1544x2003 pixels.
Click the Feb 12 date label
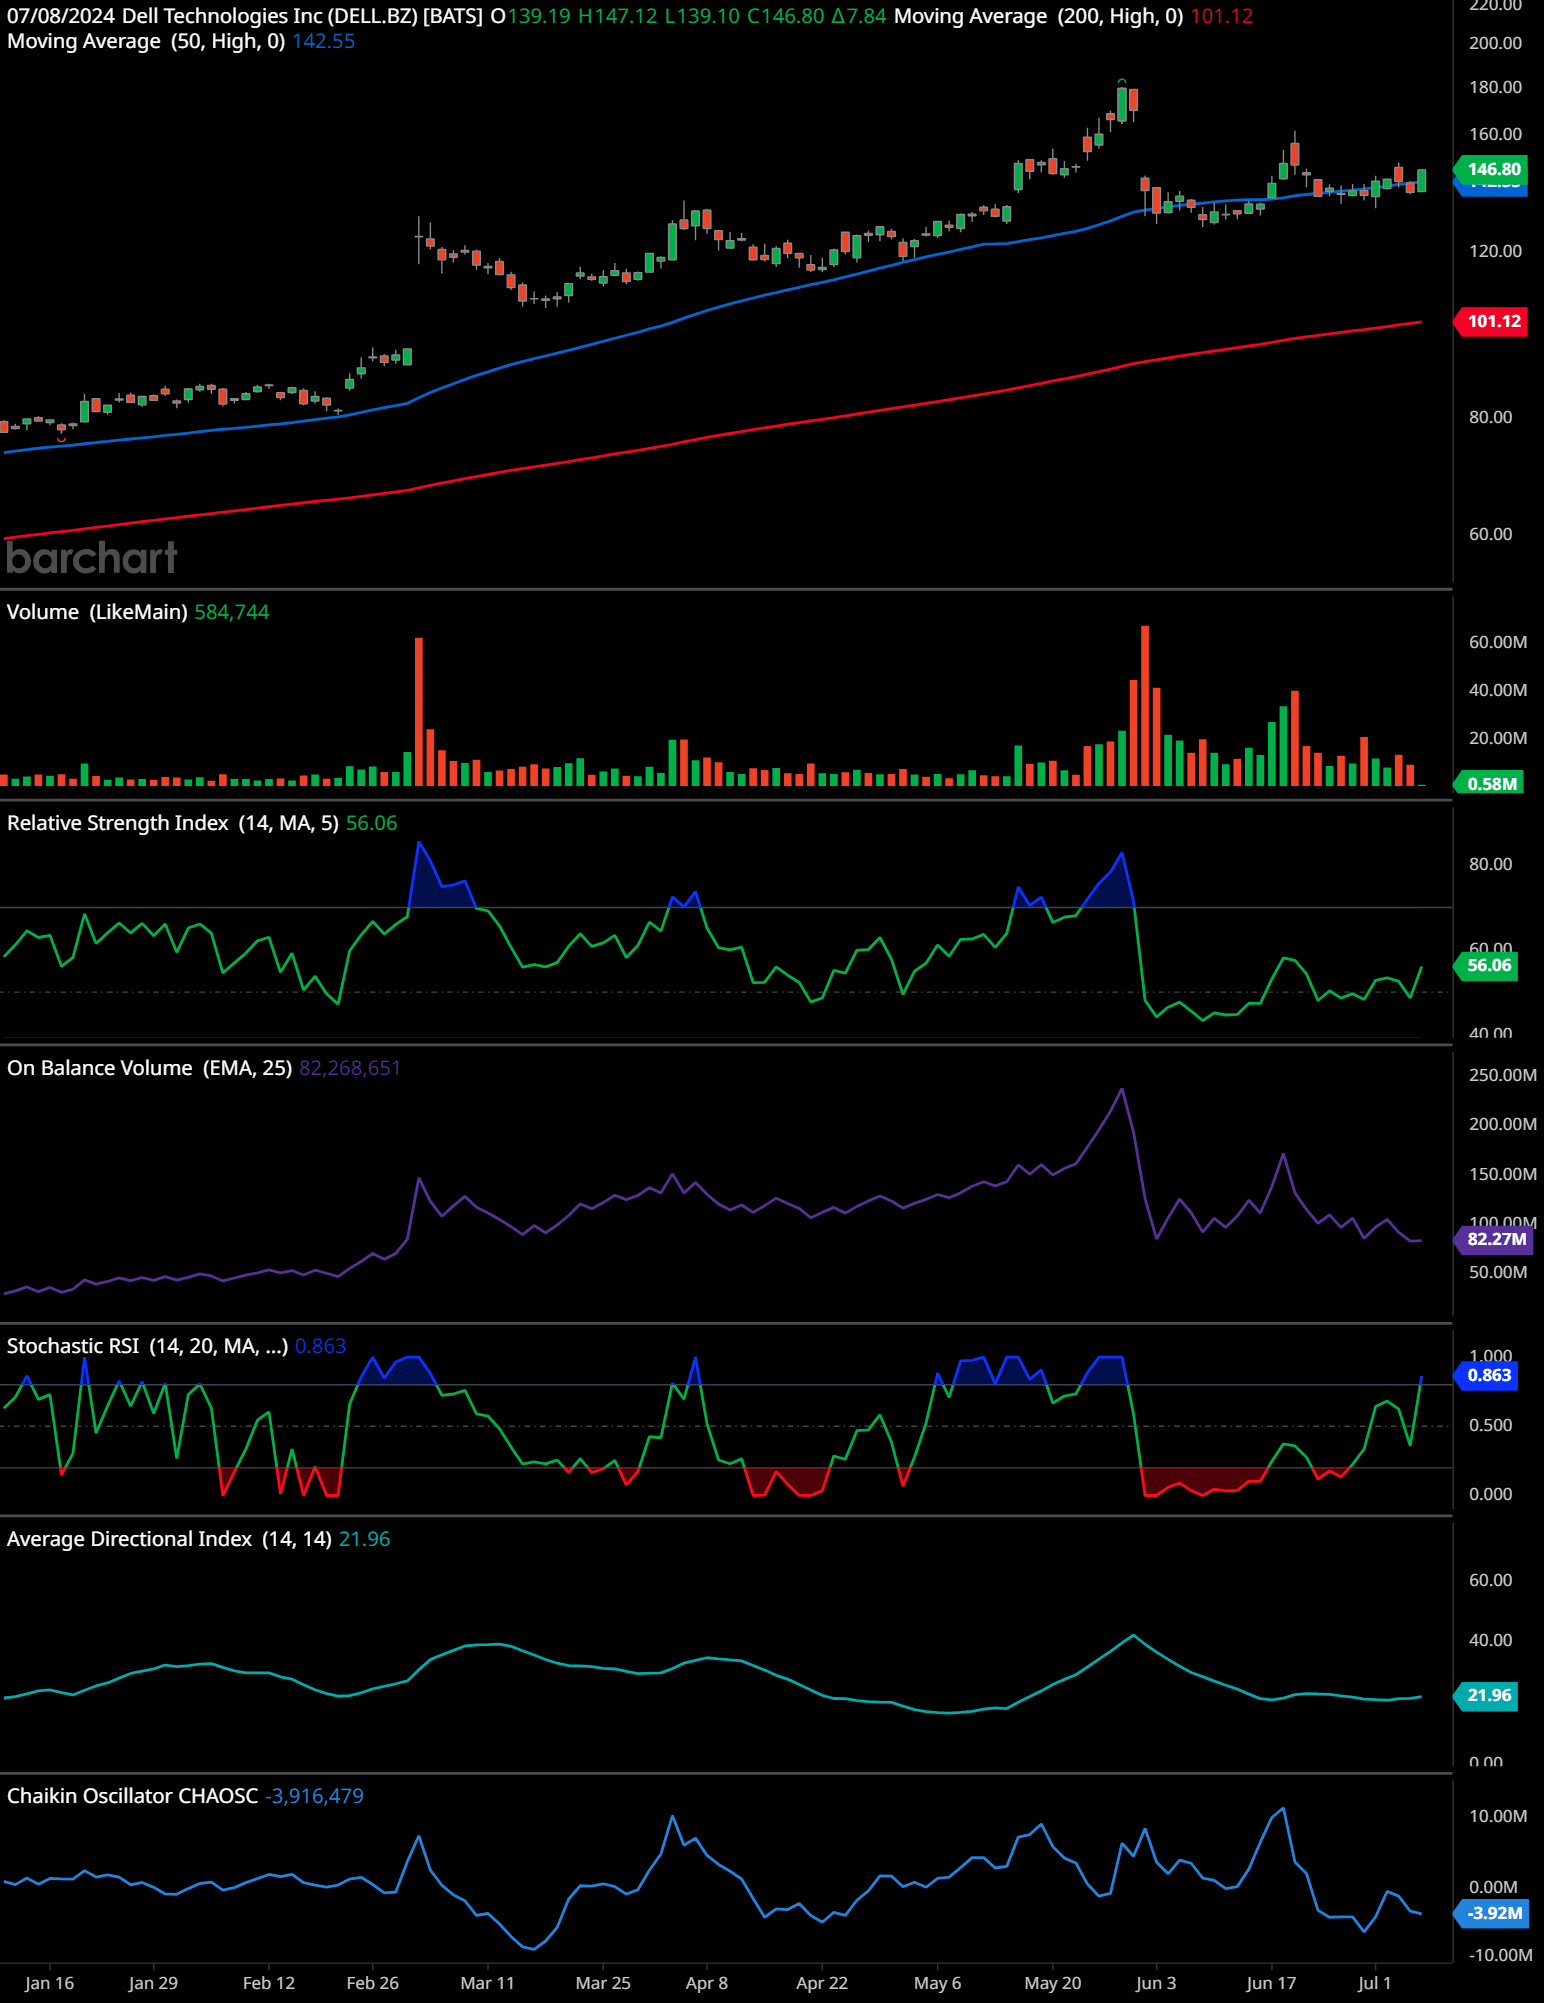coord(269,1983)
